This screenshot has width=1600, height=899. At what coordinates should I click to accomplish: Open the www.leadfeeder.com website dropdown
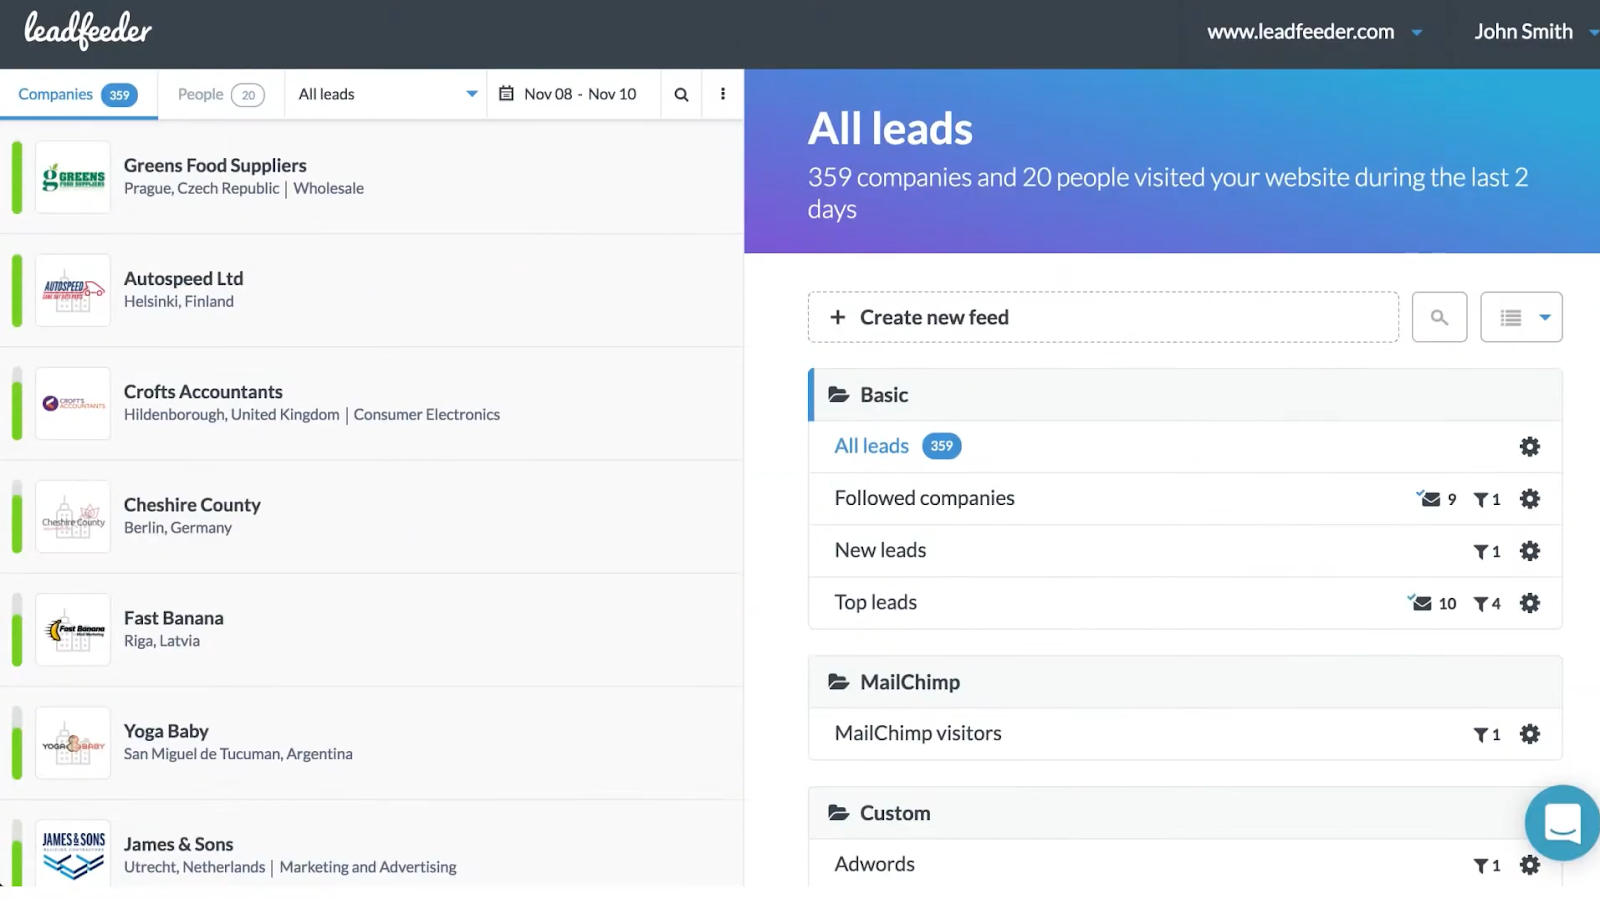(x=1314, y=32)
